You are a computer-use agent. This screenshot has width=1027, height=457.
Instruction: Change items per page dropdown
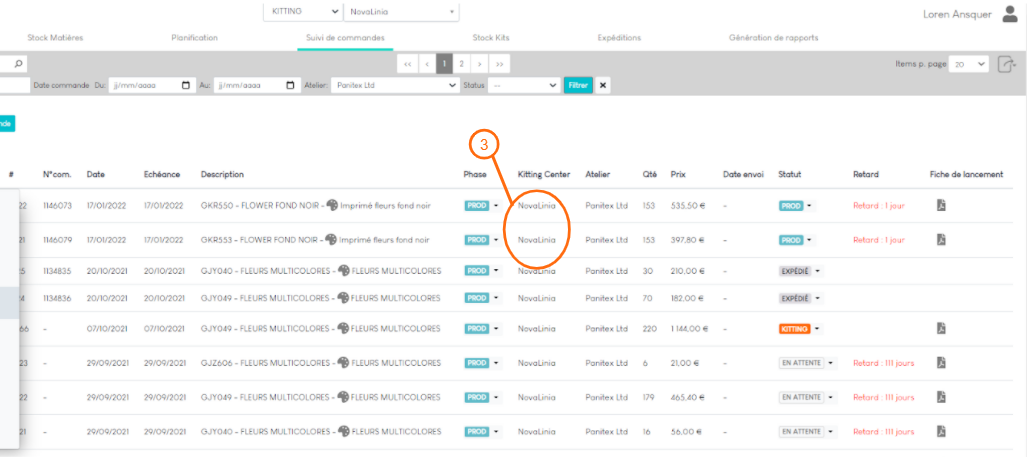tap(969, 64)
